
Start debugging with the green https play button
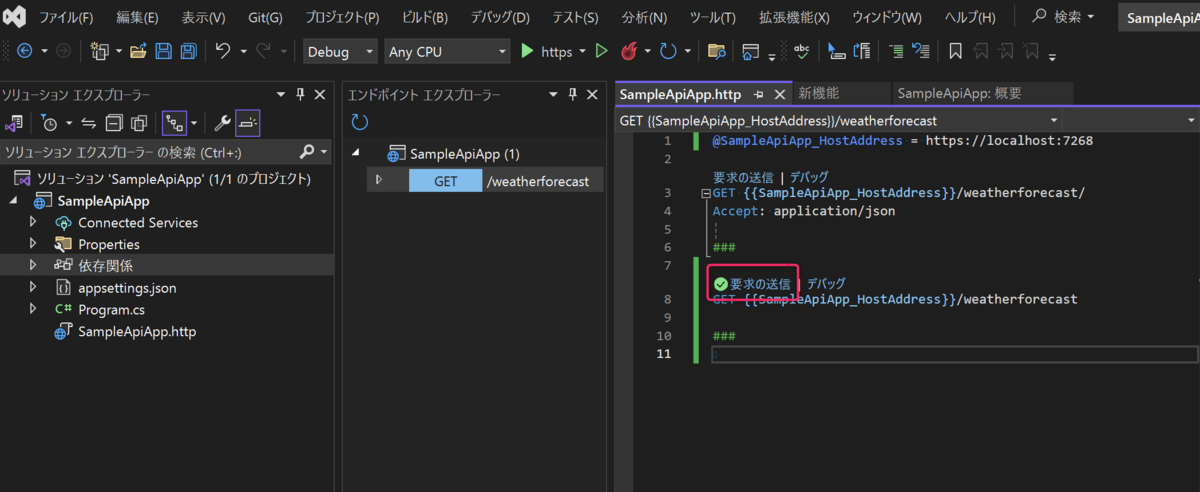tap(527, 51)
